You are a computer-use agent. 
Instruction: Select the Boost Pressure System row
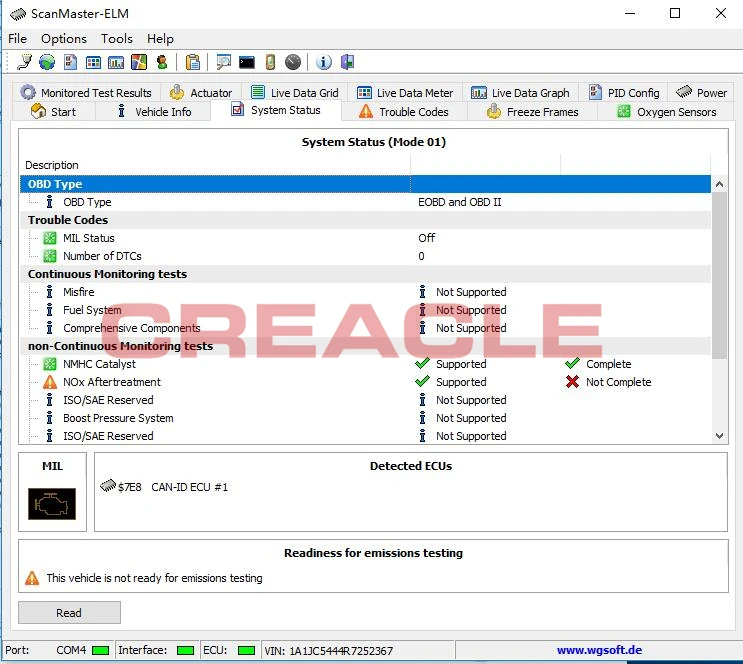tap(365, 418)
